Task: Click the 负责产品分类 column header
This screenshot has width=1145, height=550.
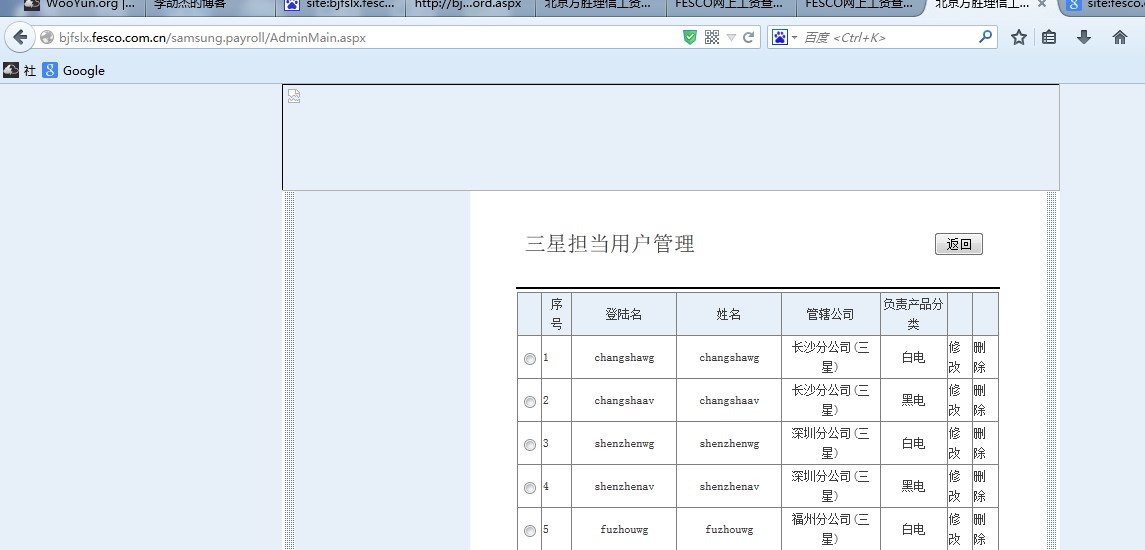Action: pyautogui.click(x=914, y=313)
